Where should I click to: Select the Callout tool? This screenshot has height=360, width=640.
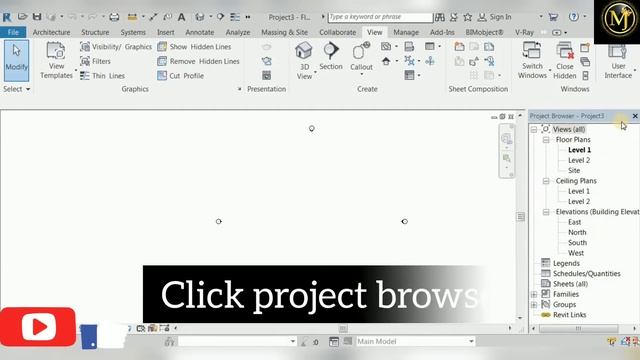[361, 57]
